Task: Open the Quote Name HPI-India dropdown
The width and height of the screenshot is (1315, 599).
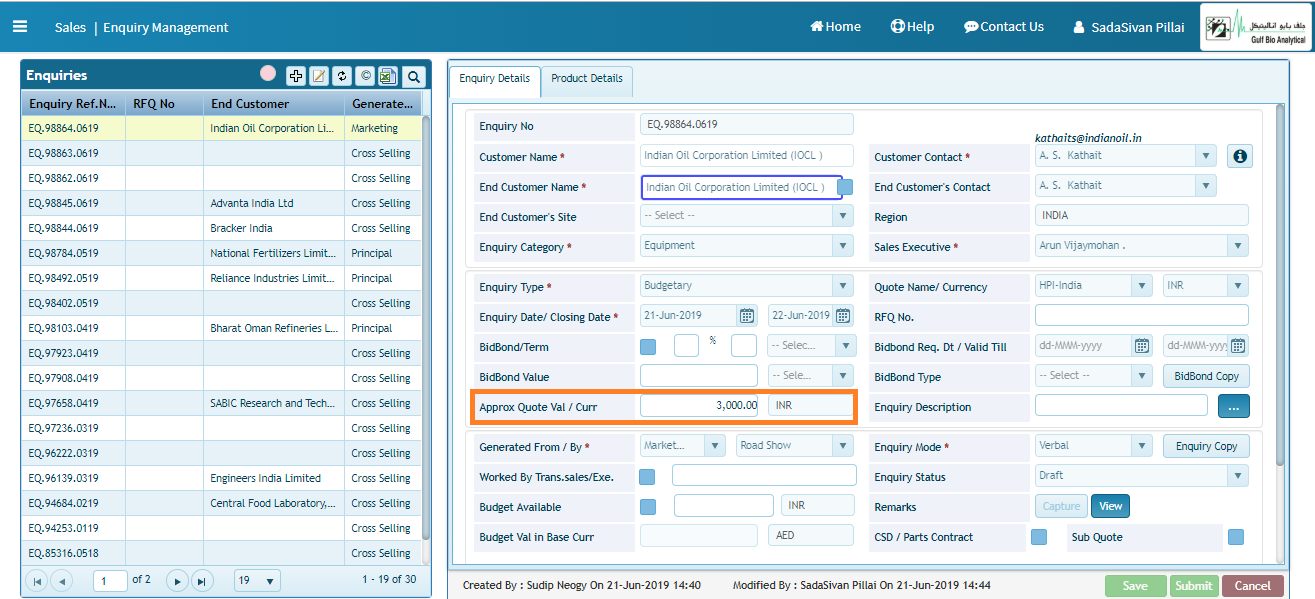Action: tap(1142, 286)
